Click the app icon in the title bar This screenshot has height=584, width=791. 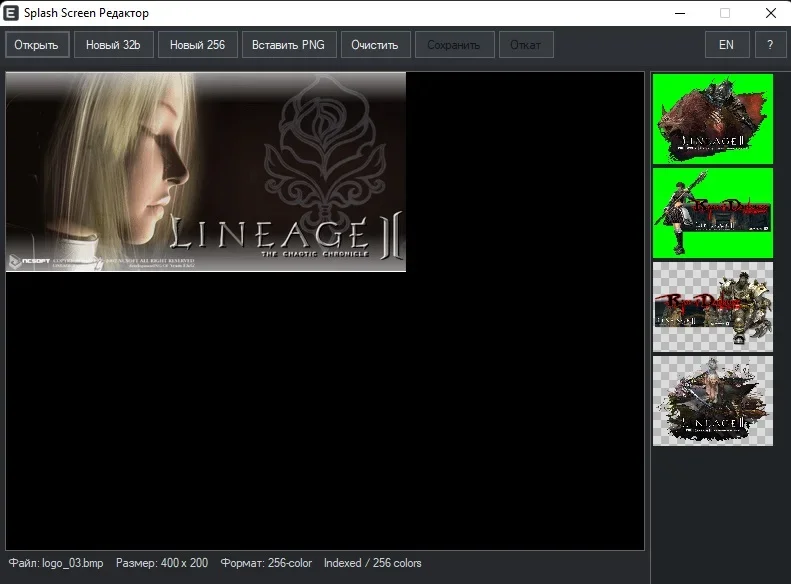click(x=11, y=13)
